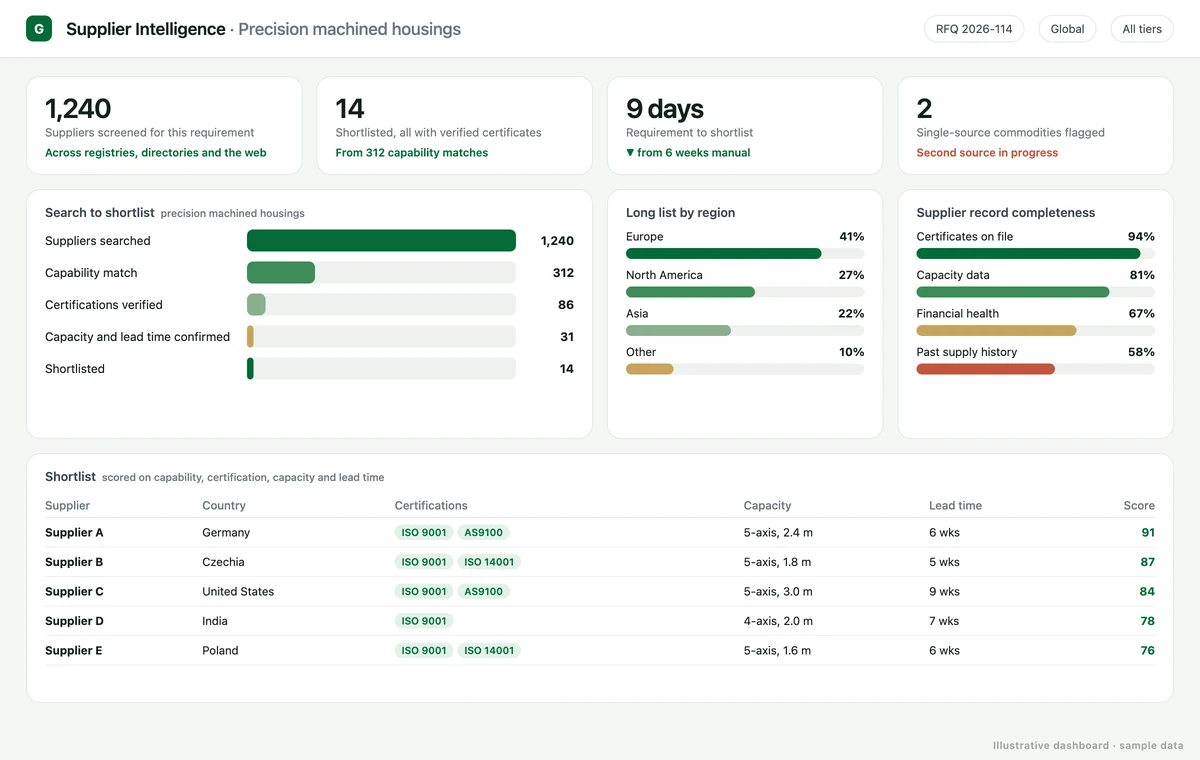Click the 312 capability match count
This screenshot has width=1200, height=760.
tap(563, 273)
